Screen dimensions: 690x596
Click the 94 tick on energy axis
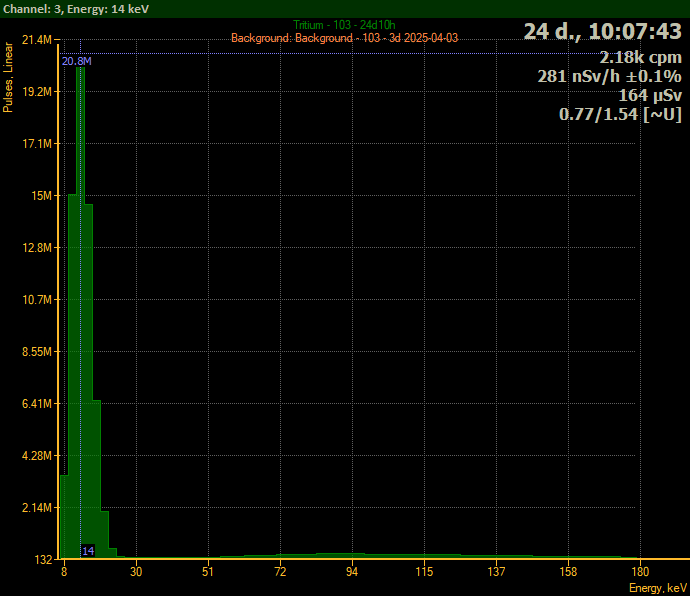tap(352, 573)
